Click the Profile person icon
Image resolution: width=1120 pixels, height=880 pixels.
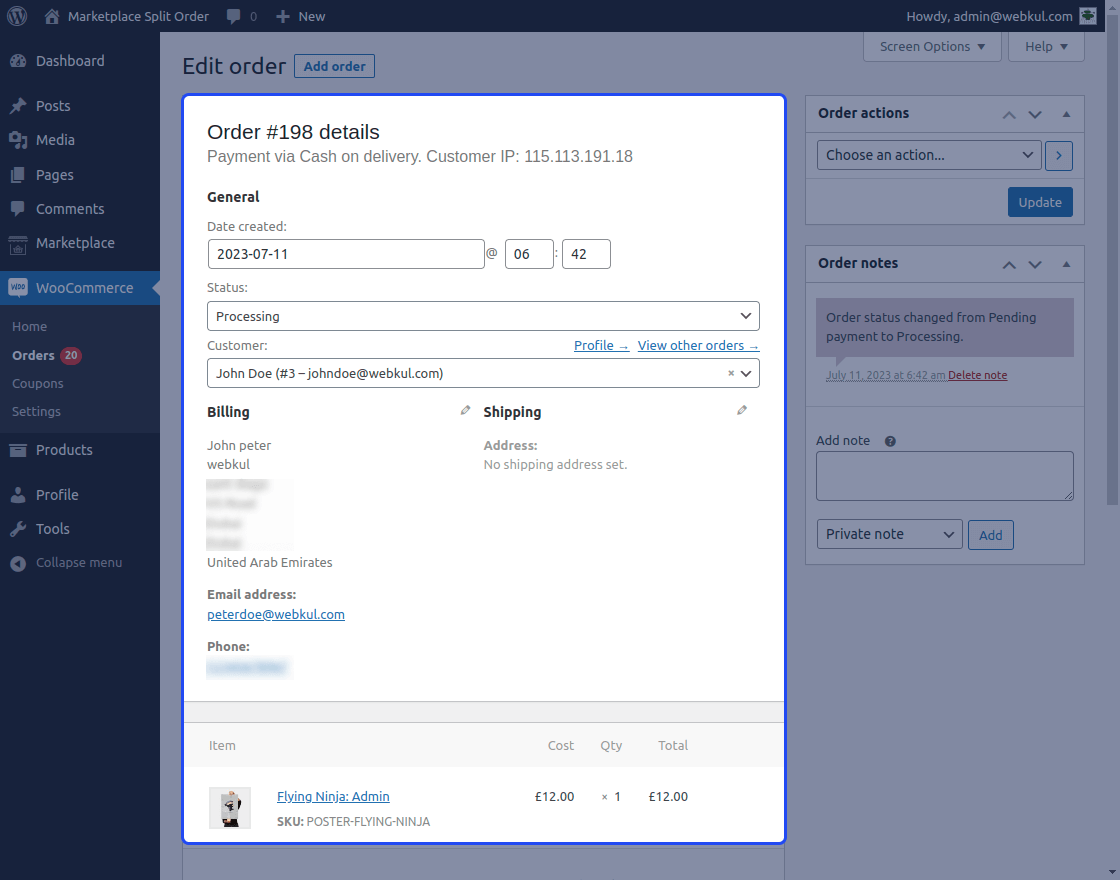point(18,495)
